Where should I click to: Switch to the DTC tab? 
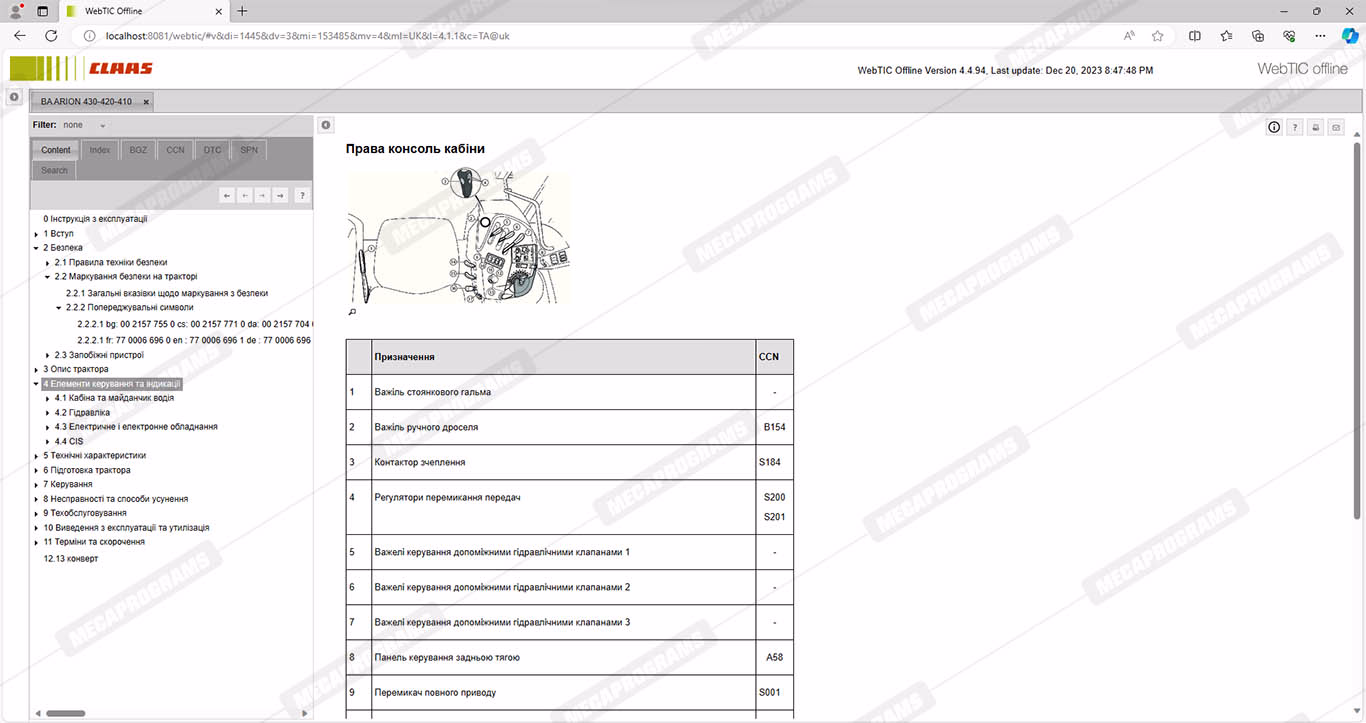212,150
